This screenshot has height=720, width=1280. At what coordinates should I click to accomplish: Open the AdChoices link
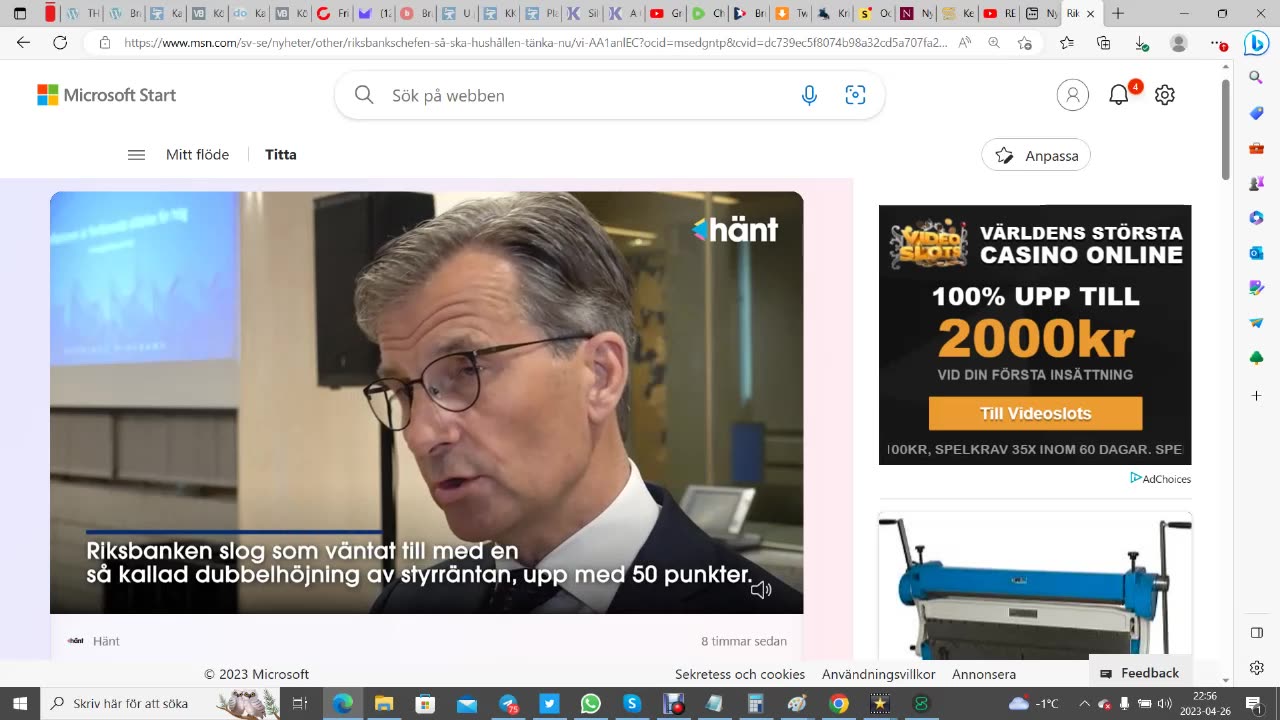point(1160,479)
